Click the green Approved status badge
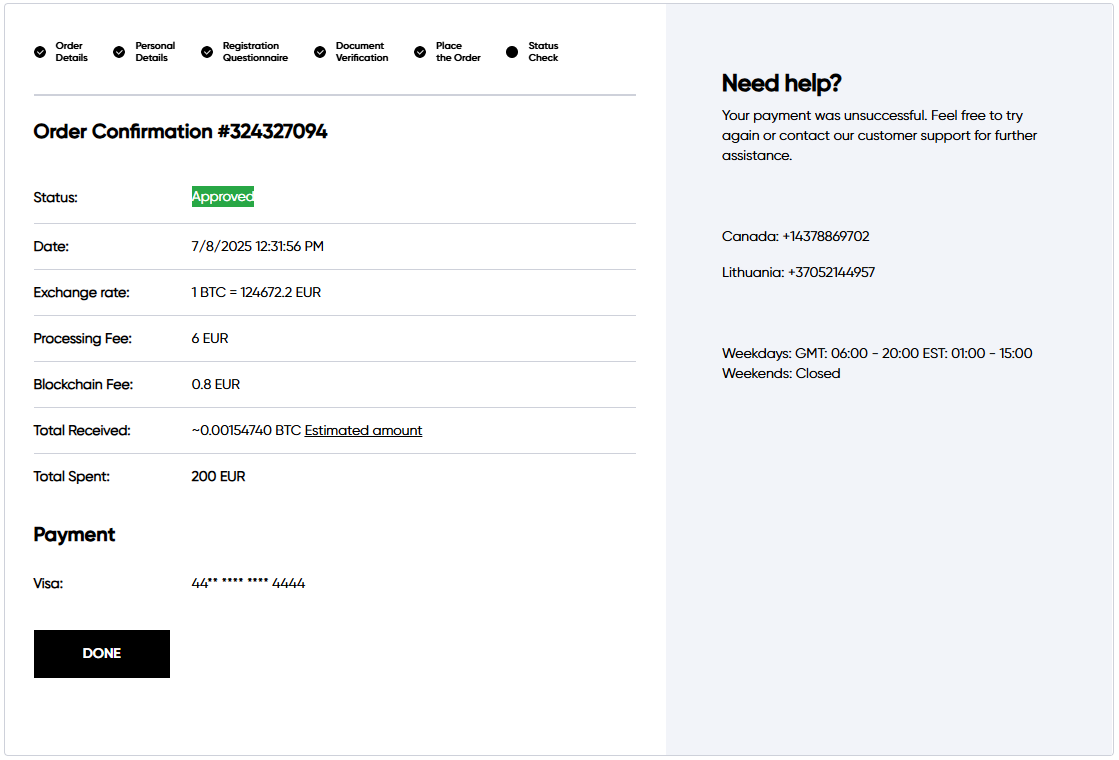This screenshot has width=1119, height=760. pos(223,197)
